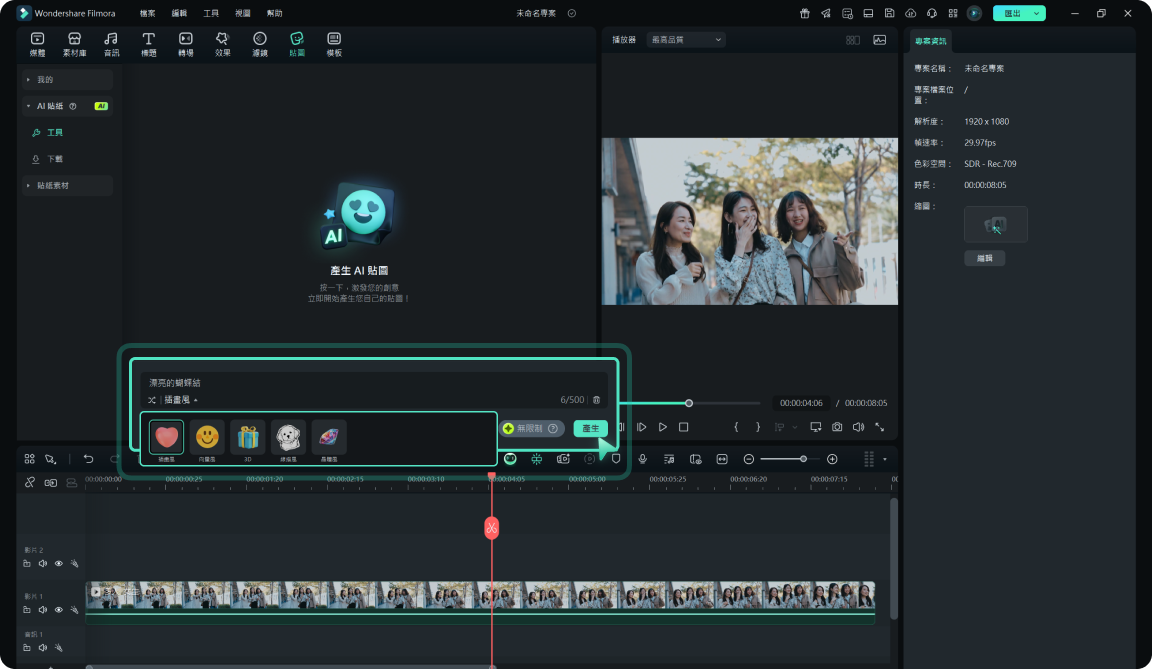
Task: Click the timeline layout grid icon
Action: tap(29, 459)
